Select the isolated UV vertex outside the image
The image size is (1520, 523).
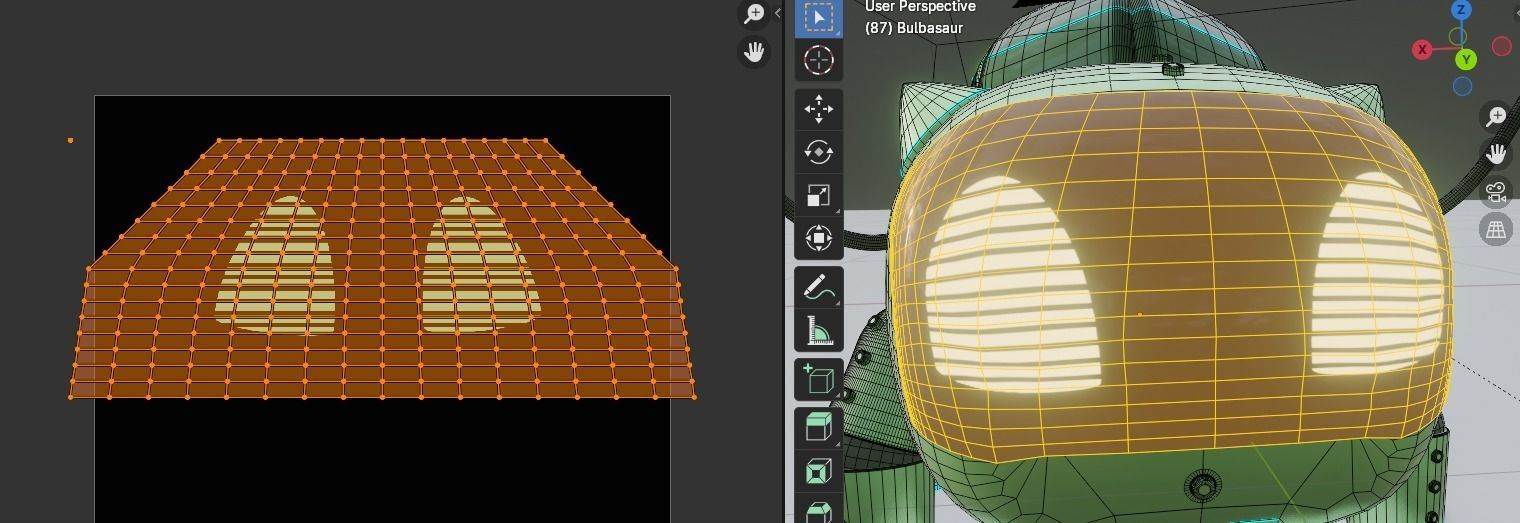tap(70, 140)
